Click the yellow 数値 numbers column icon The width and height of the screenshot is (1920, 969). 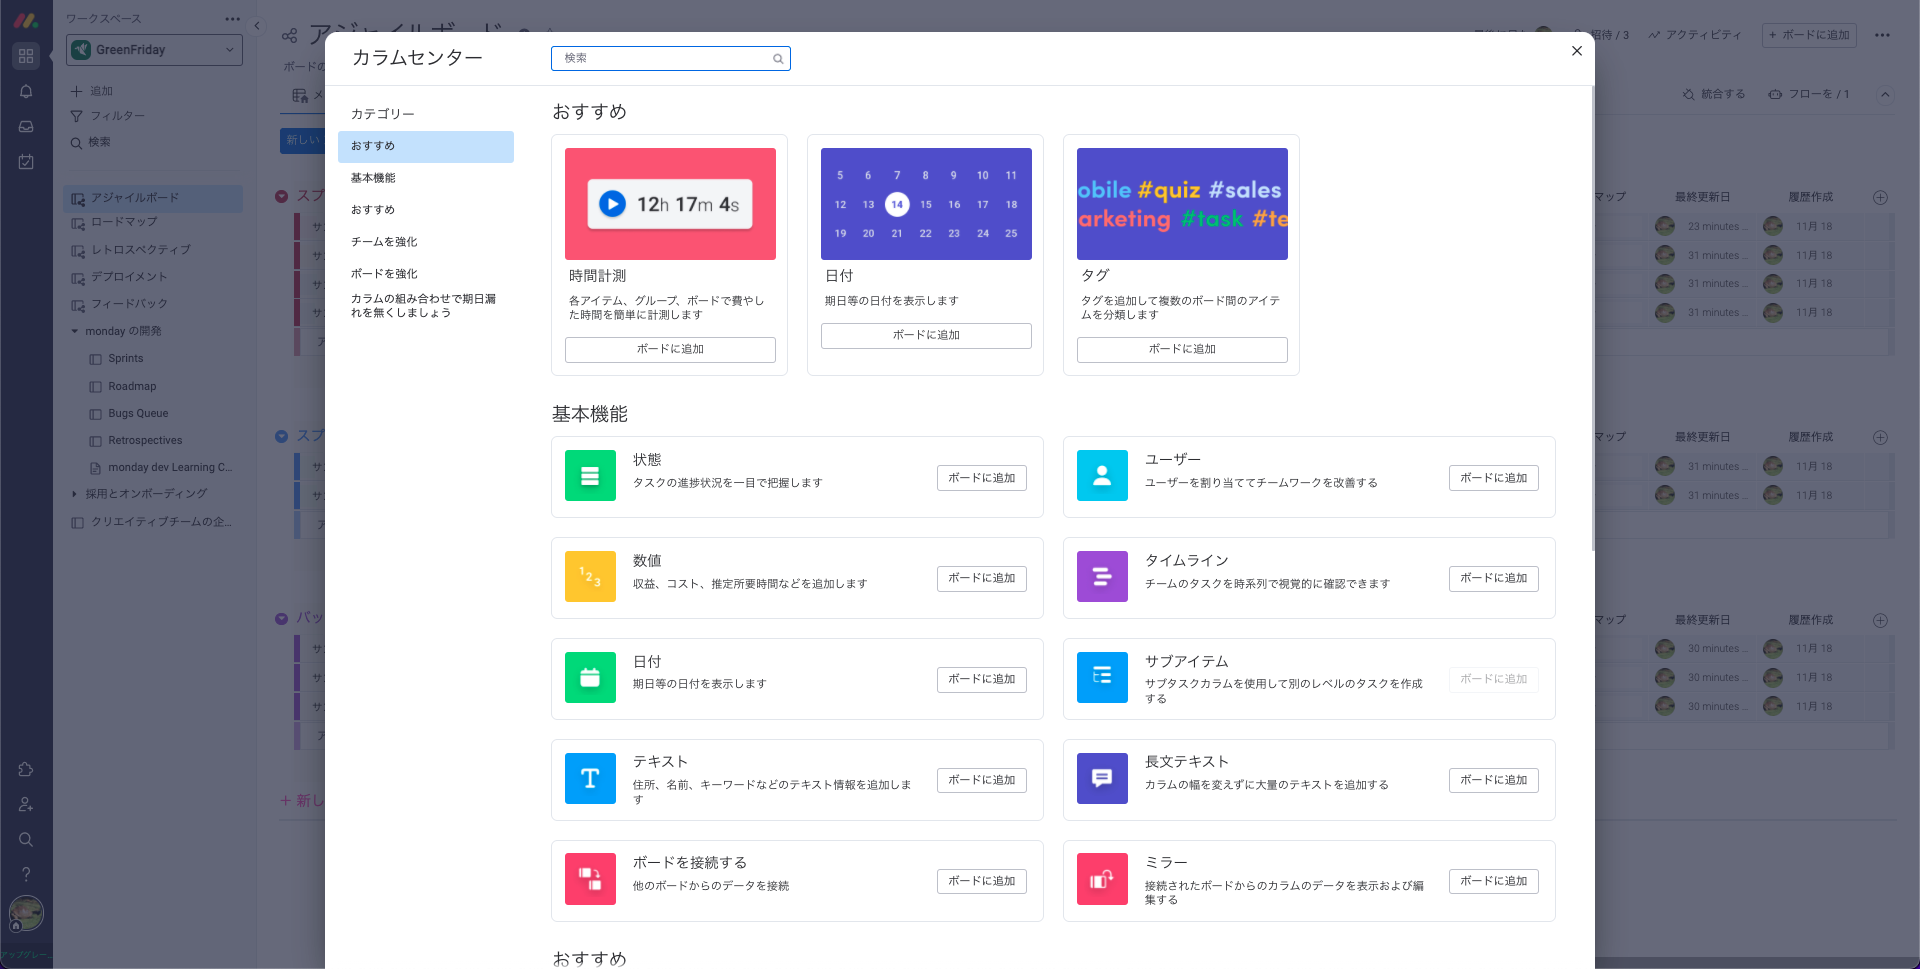[590, 577]
